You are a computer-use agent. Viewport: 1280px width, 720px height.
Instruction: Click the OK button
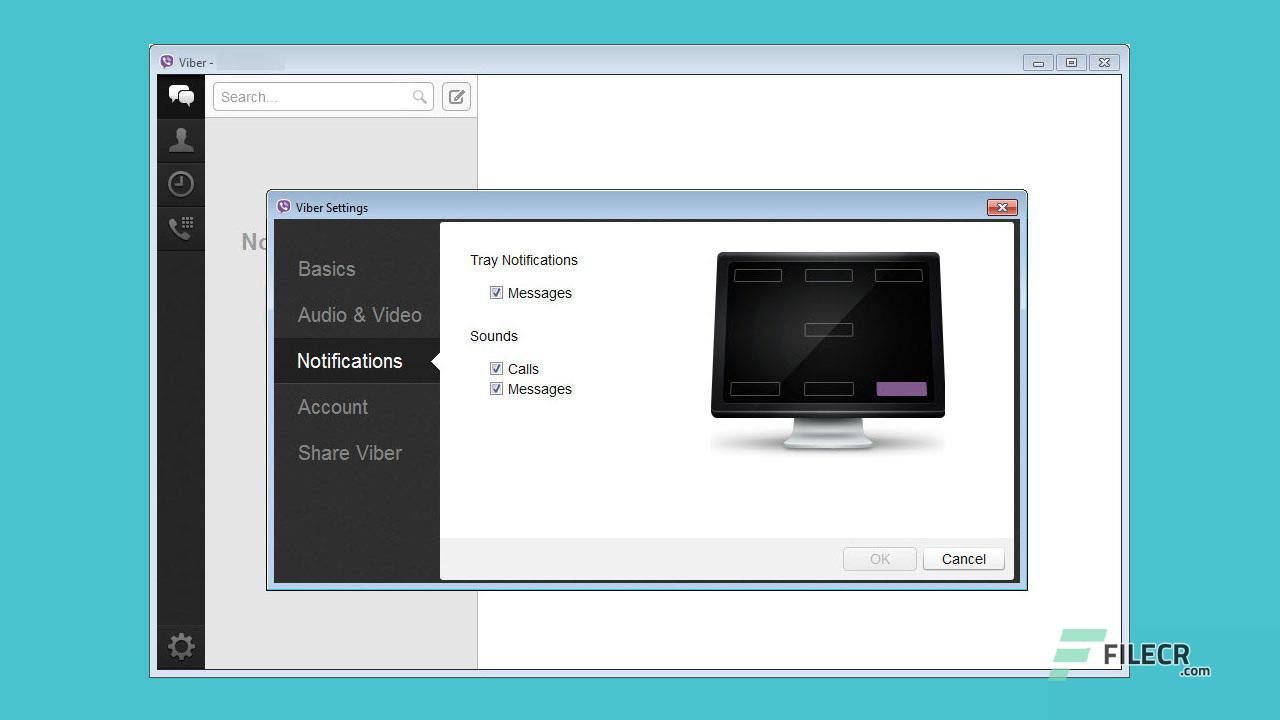coord(880,559)
